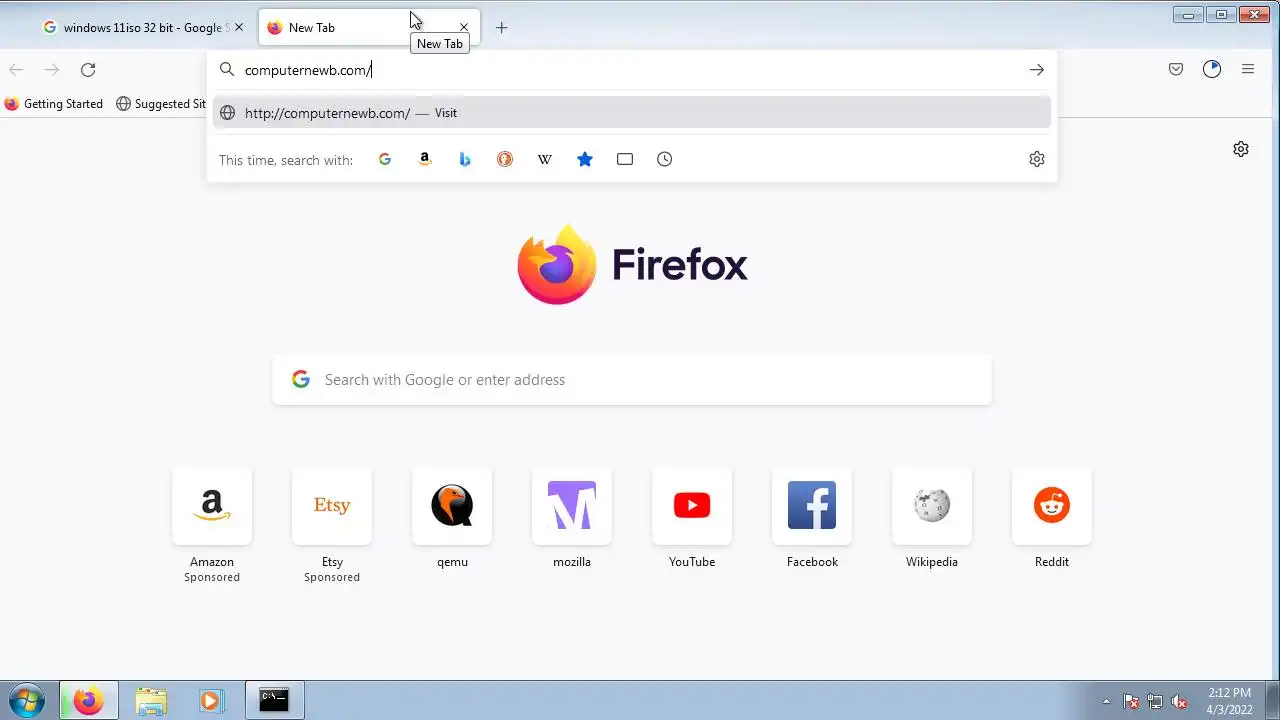
Task: Visit http://computernewb.com/ suggestion
Action: pyautogui.click(x=632, y=113)
